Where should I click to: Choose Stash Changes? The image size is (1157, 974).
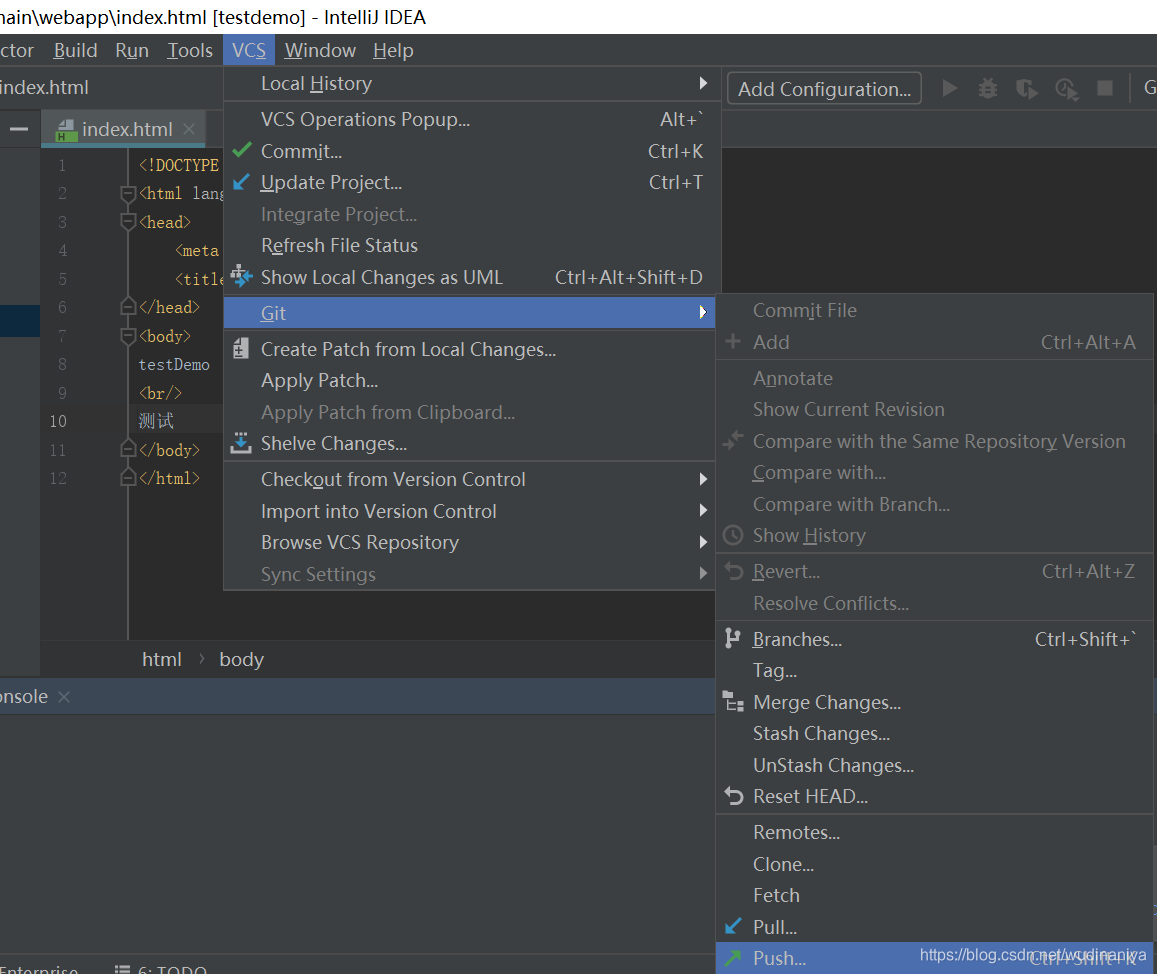coord(934,733)
